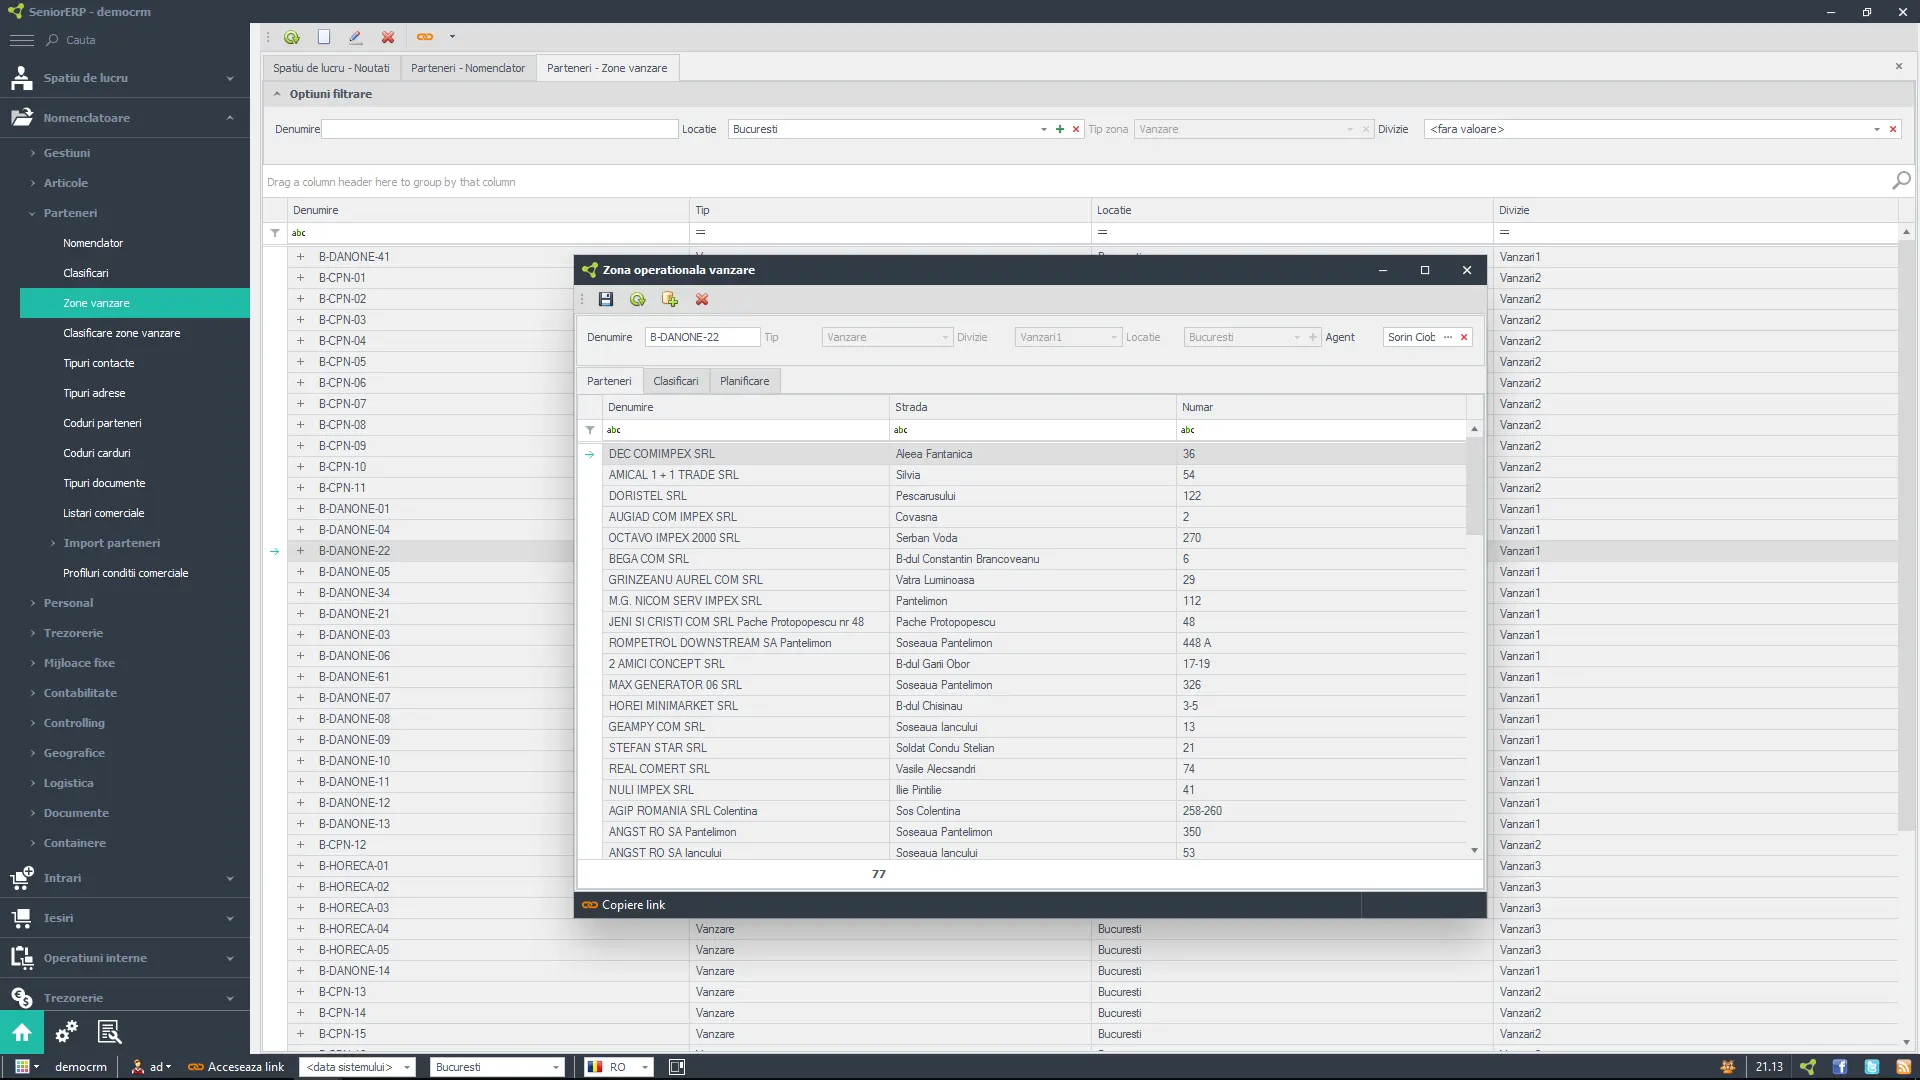
Task: Expand the Intrari sidebar section
Action: pyautogui.click(x=125, y=878)
